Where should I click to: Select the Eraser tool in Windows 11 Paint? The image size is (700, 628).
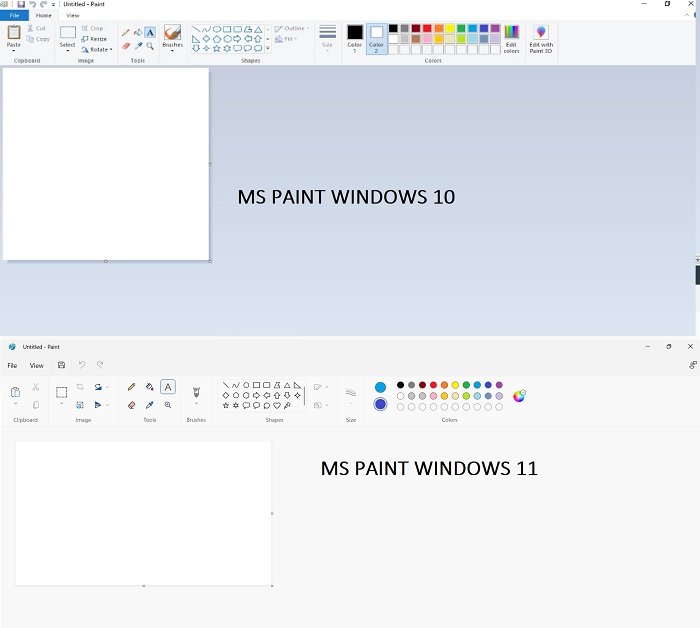[x=131, y=405]
